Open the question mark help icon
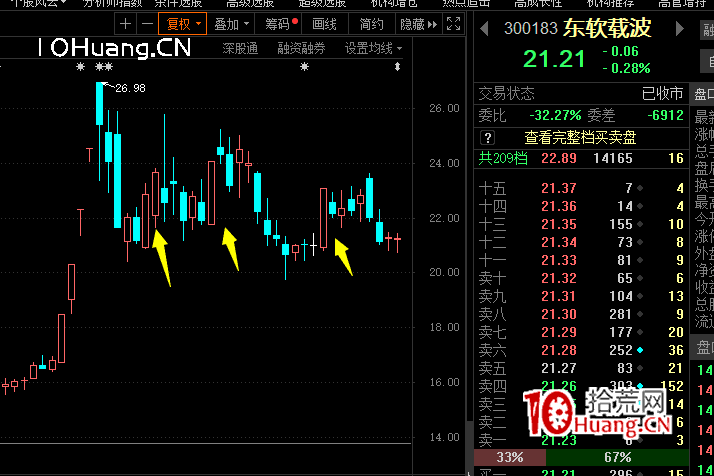Image resolution: width=714 pixels, height=476 pixels. click(487, 138)
